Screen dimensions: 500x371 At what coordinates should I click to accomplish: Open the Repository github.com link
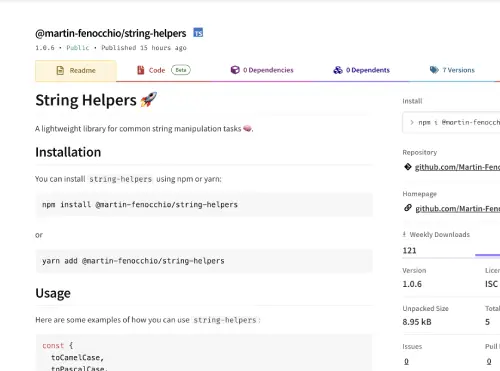457,167
